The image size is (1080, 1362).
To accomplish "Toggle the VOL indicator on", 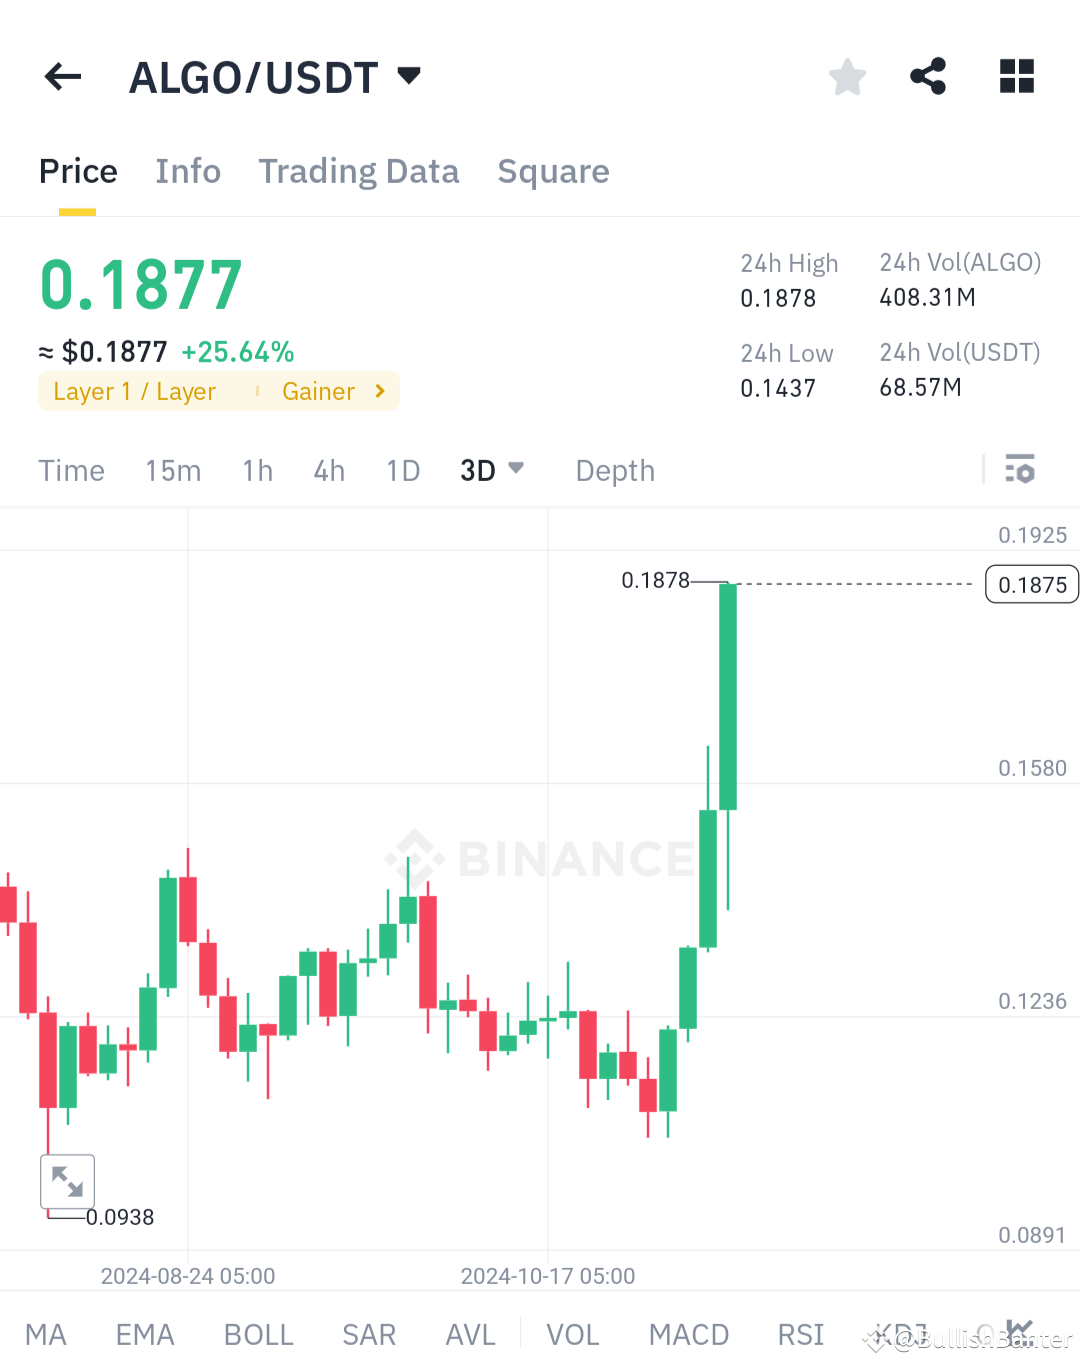I will (573, 1334).
